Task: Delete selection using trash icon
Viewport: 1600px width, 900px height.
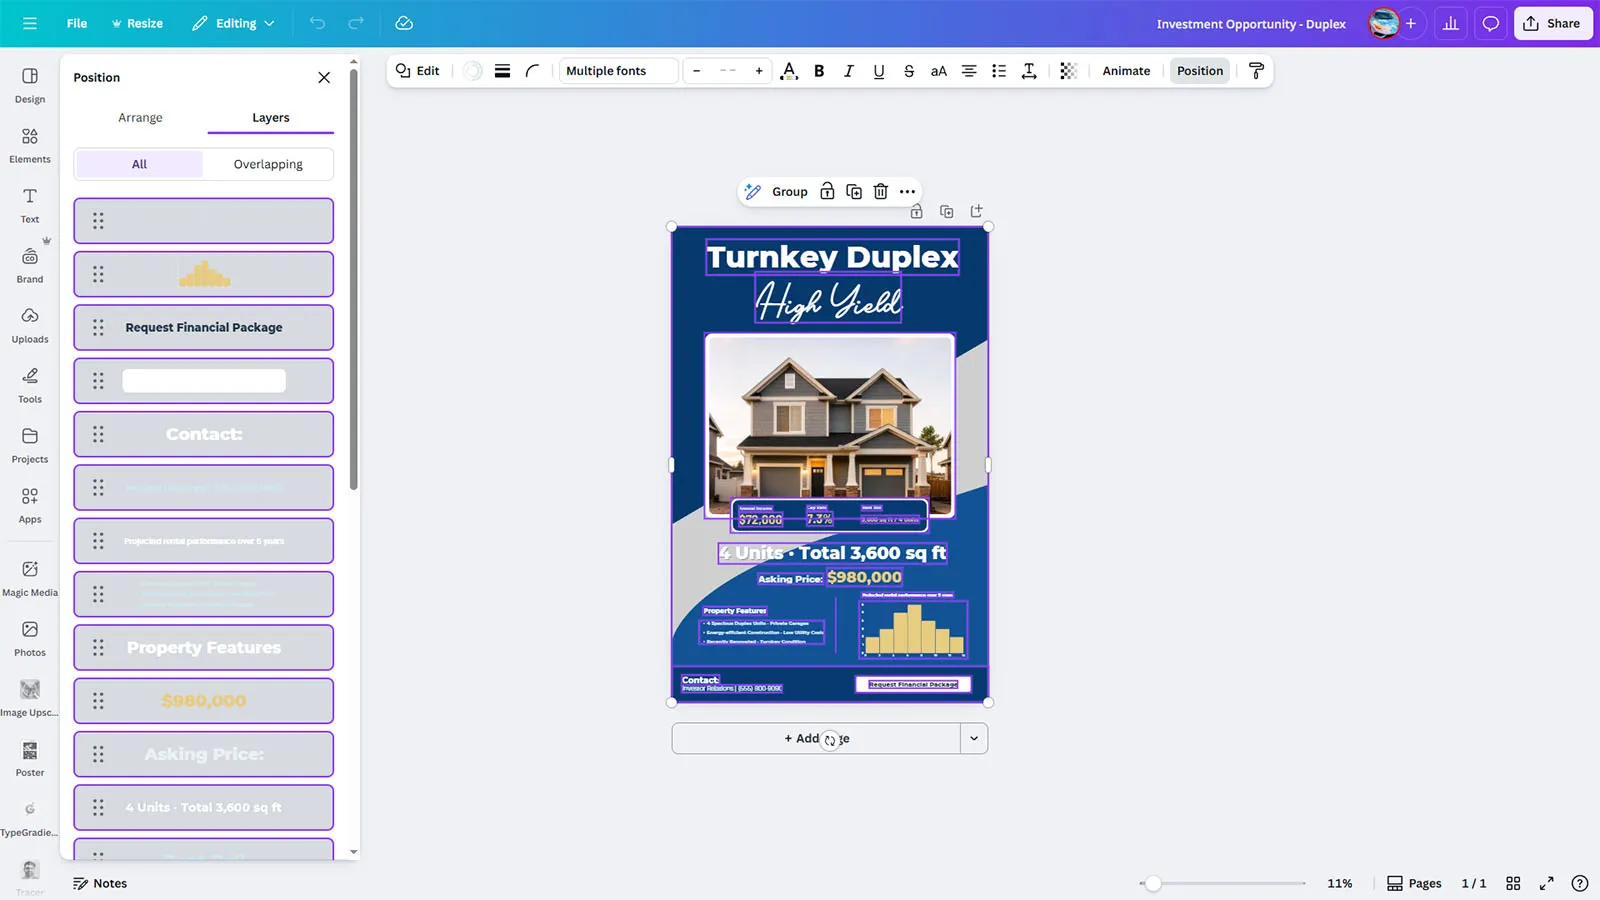Action: [x=880, y=192]
